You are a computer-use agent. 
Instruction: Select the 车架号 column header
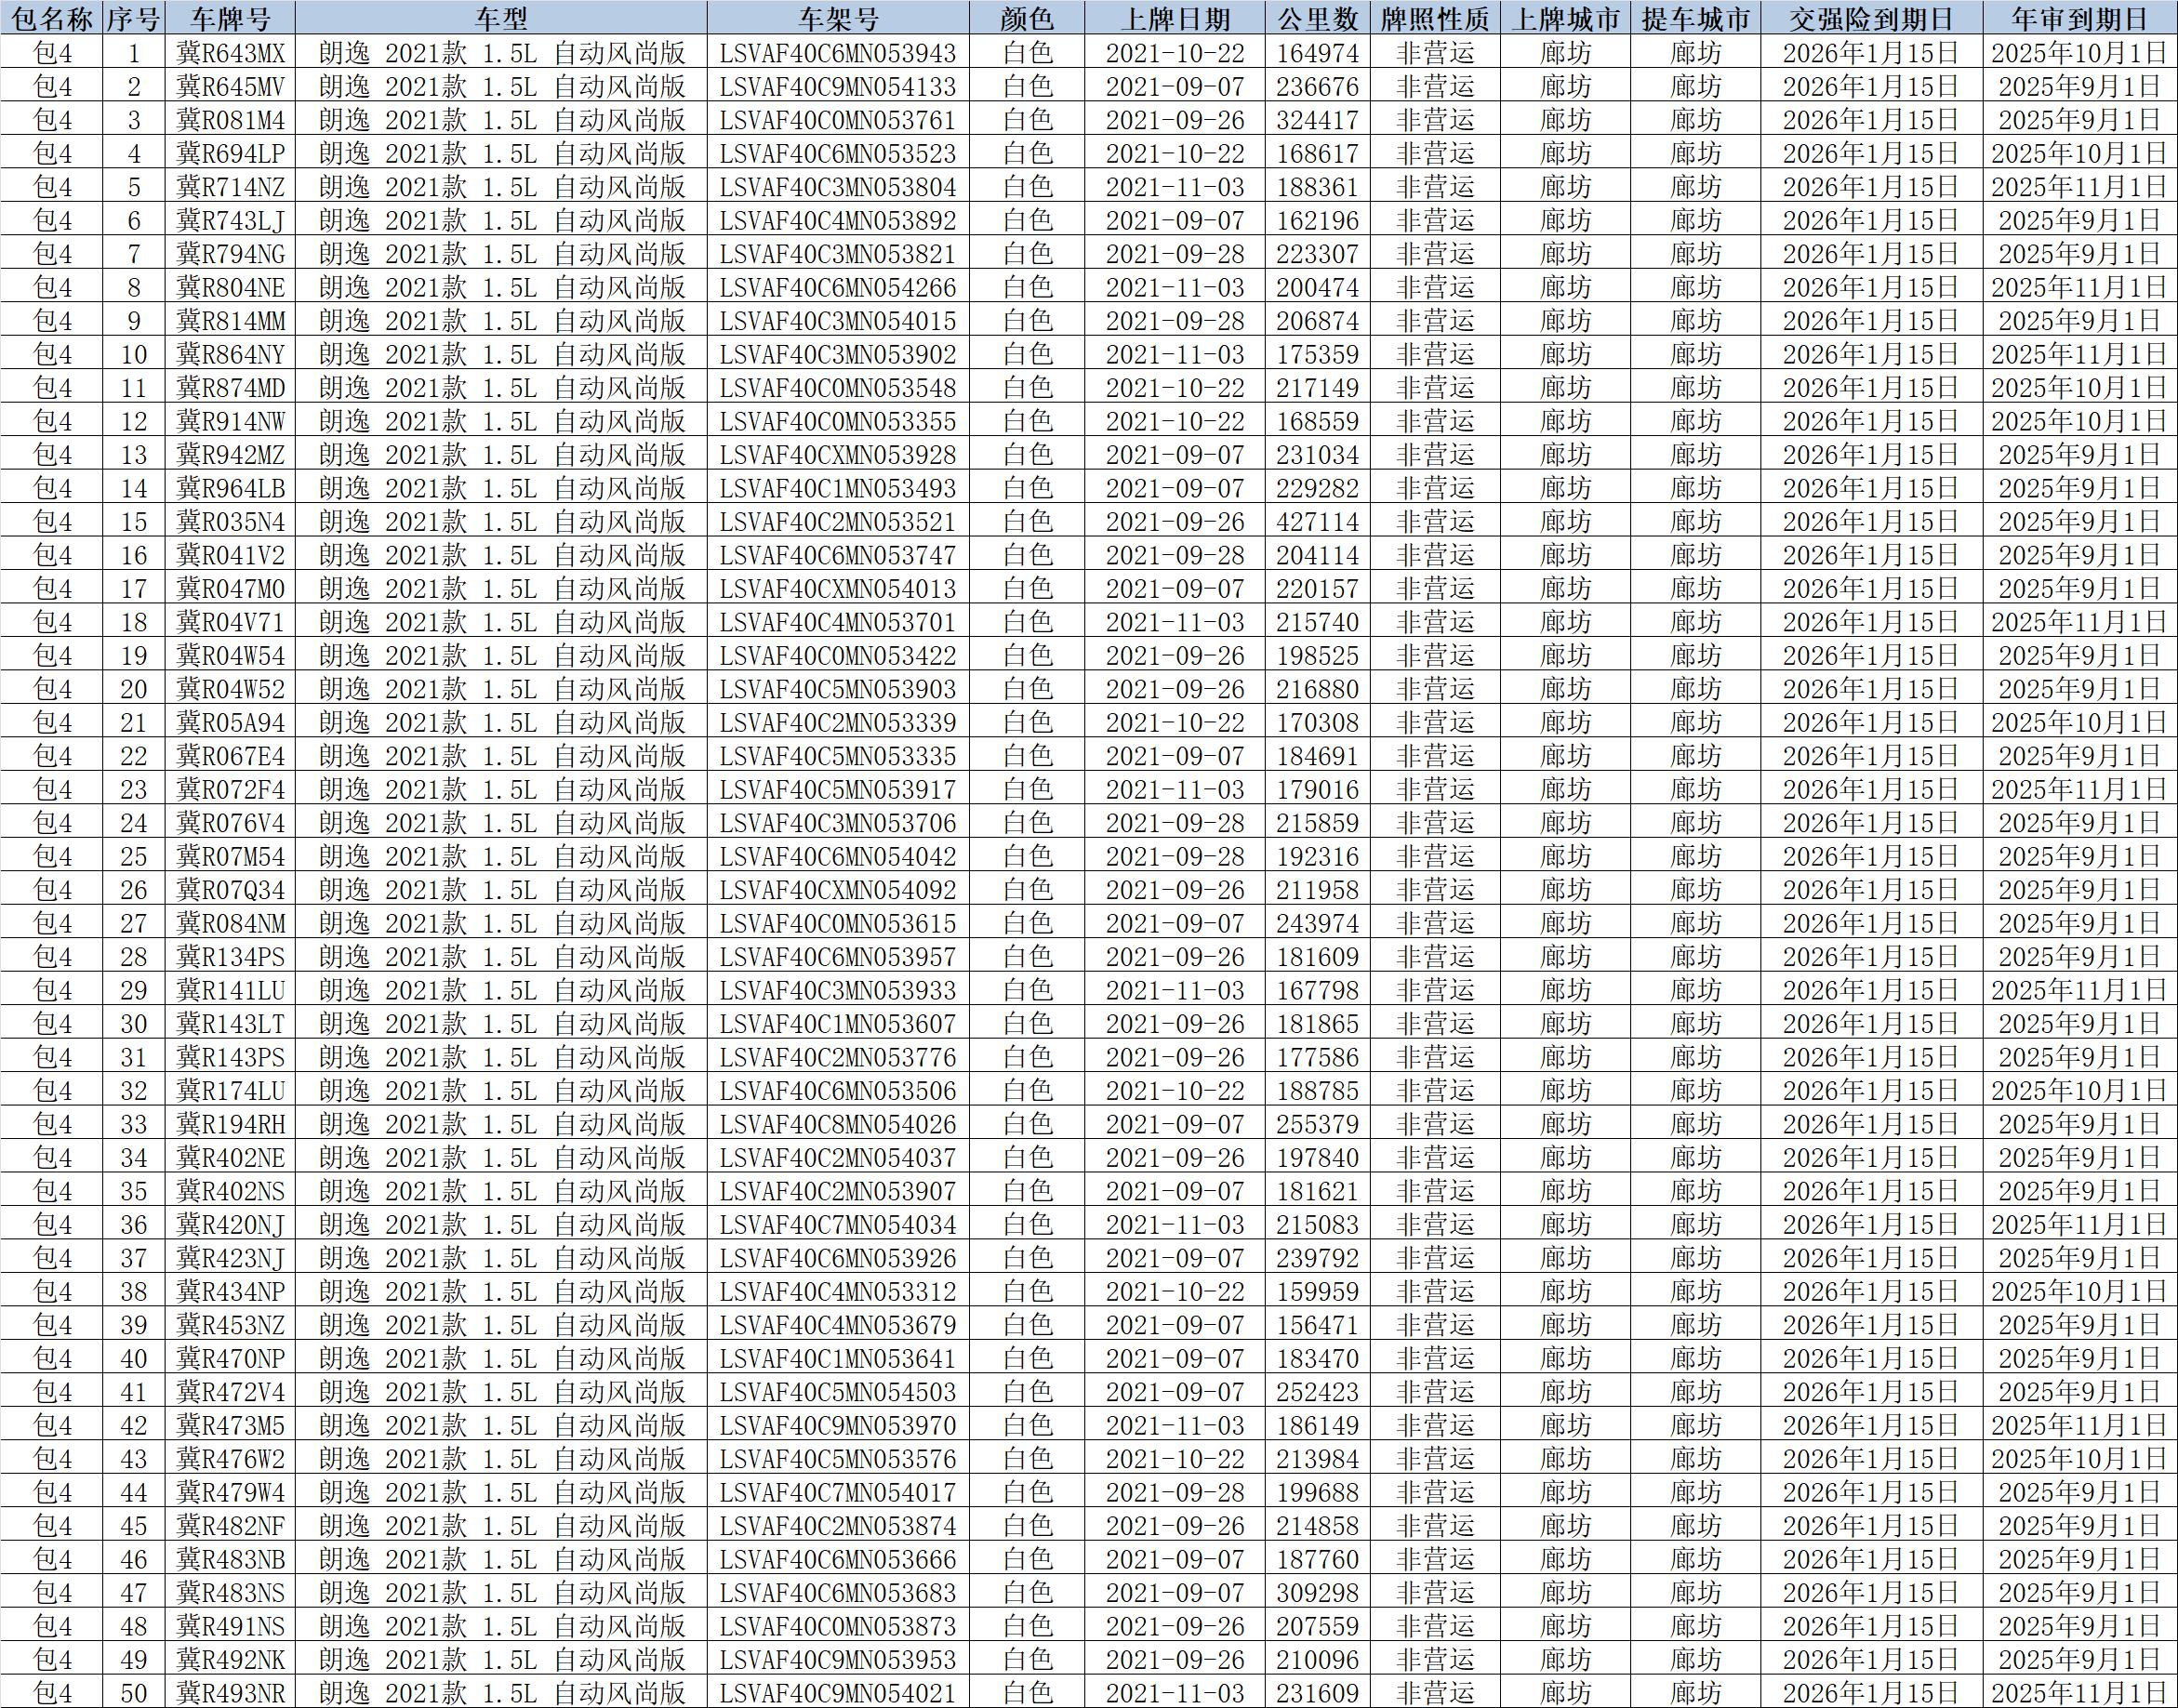[838, 18]
